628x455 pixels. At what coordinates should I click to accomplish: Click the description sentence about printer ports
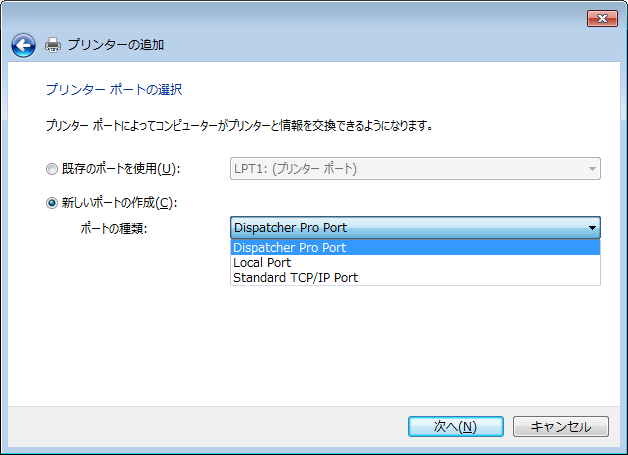(x=240, y=126)
